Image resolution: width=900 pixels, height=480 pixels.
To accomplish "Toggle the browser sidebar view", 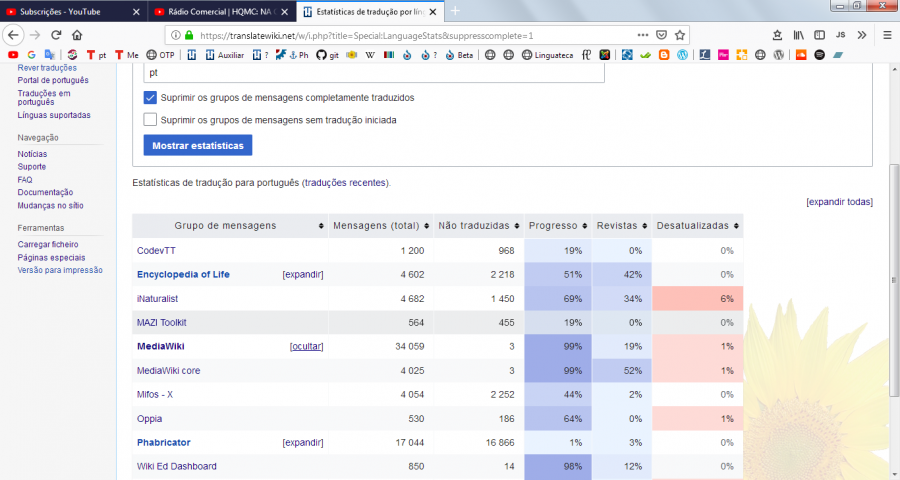I will (x=820, y=35).
